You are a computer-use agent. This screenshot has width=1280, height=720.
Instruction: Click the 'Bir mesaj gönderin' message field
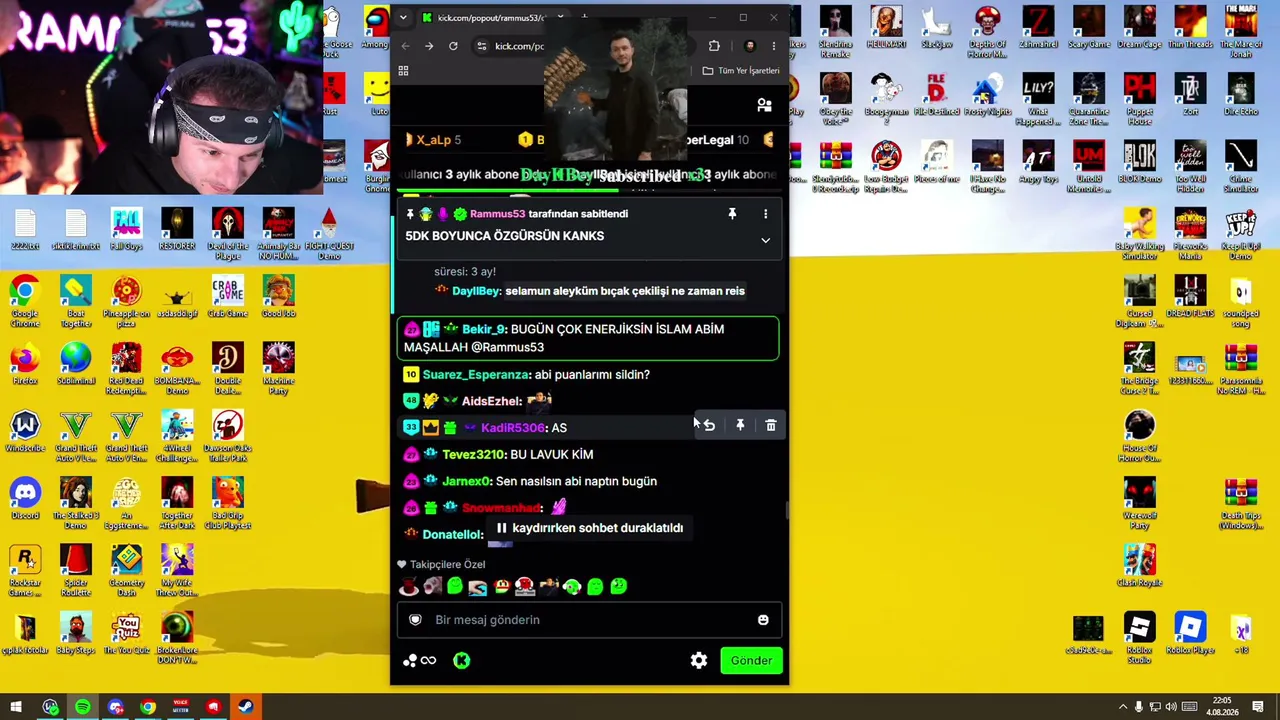tap(589, 620)
